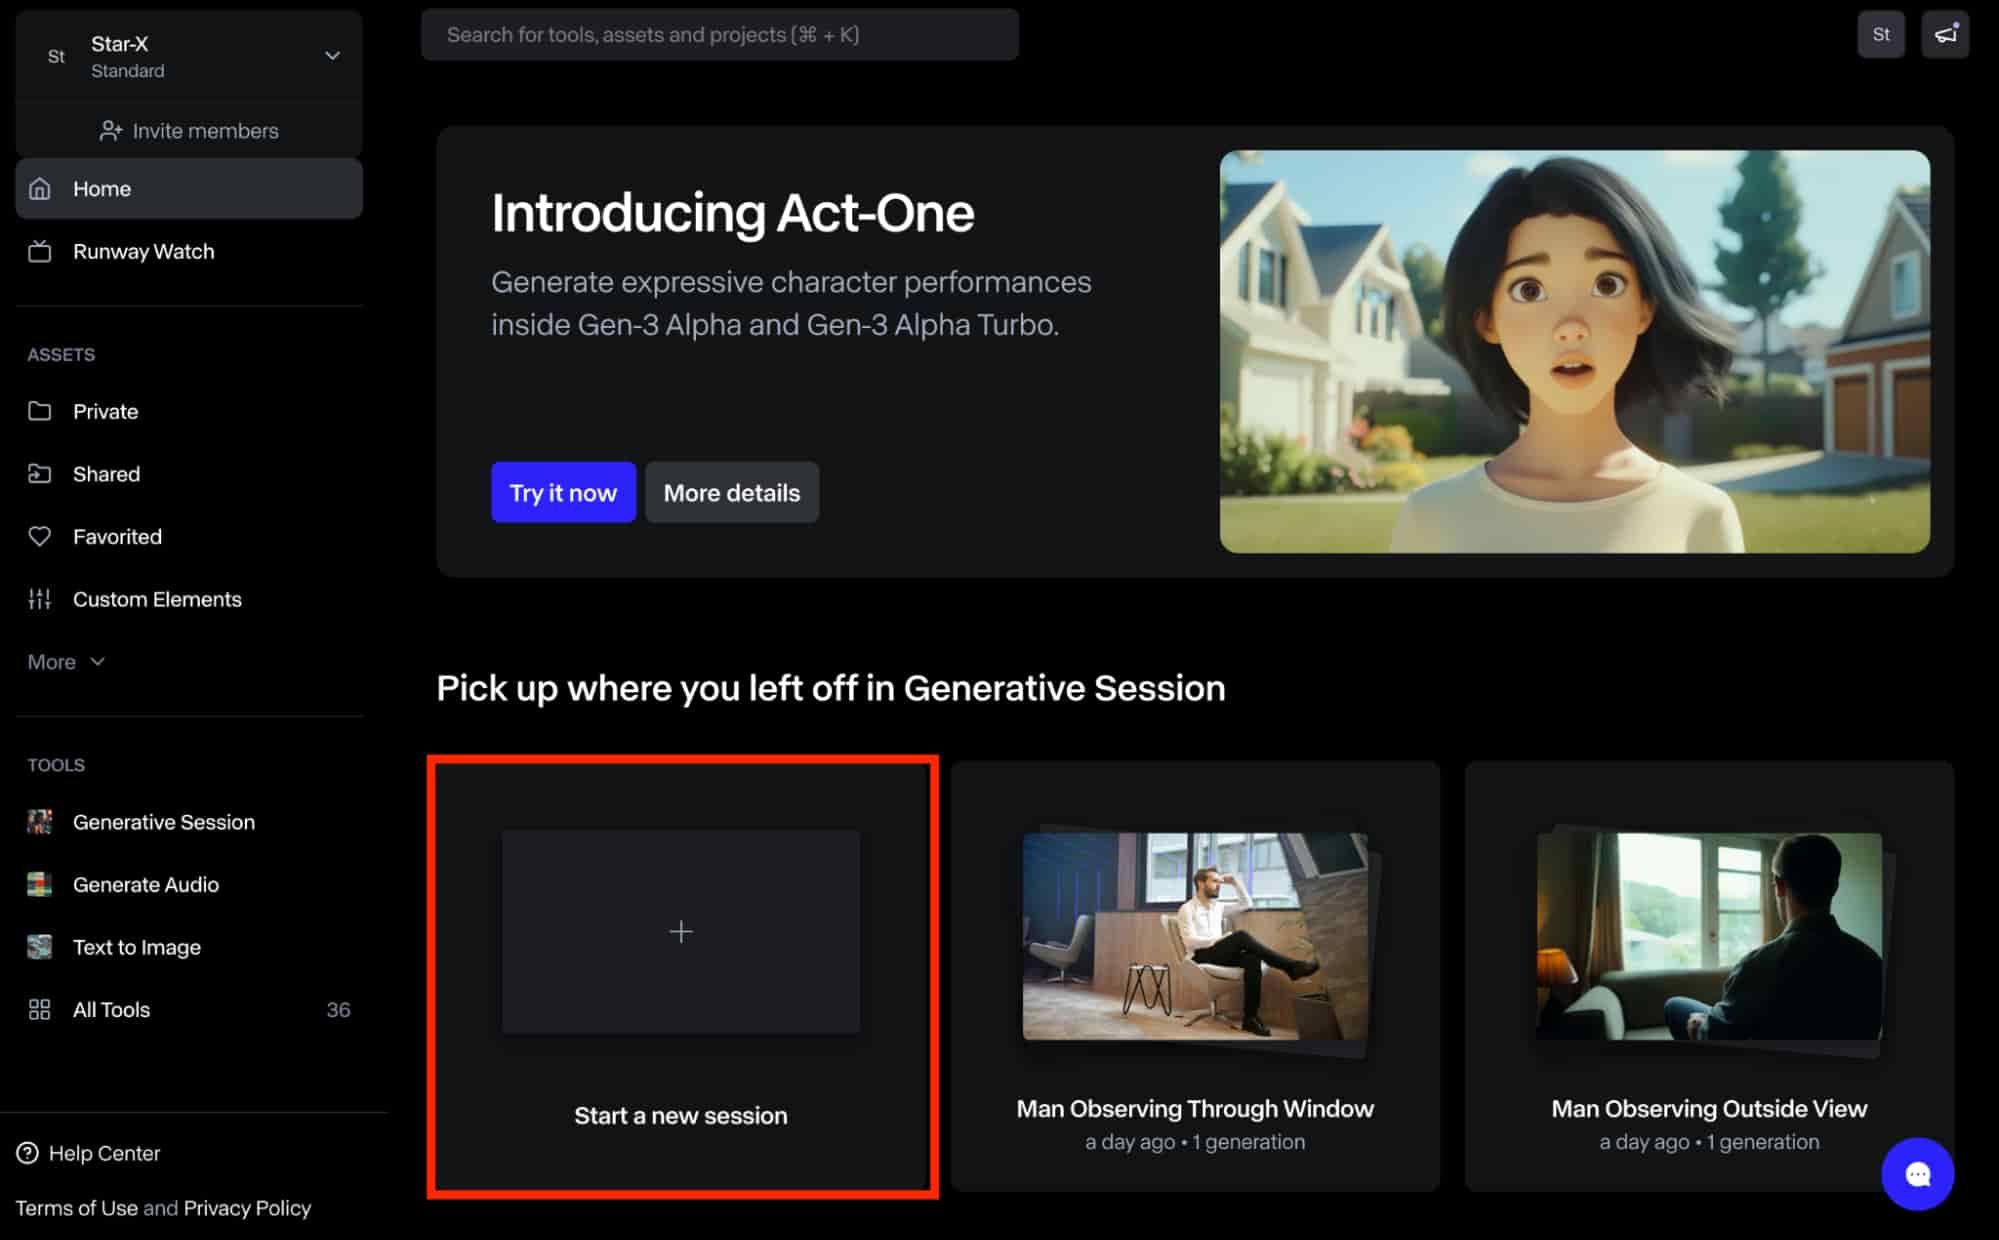Open the Private assets folder
Viewport: 1999px width, 1240px height.
coord(104,412)
